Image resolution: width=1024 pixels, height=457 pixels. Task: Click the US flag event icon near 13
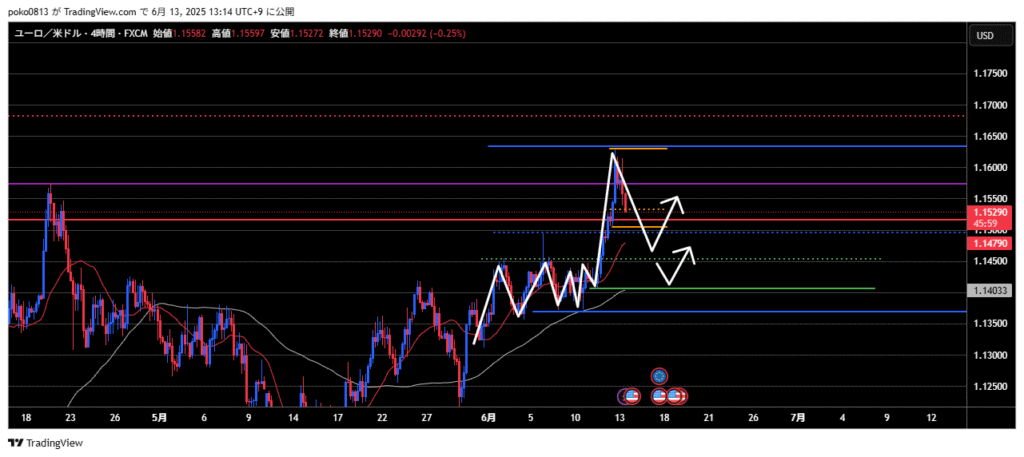pos(630,396)
